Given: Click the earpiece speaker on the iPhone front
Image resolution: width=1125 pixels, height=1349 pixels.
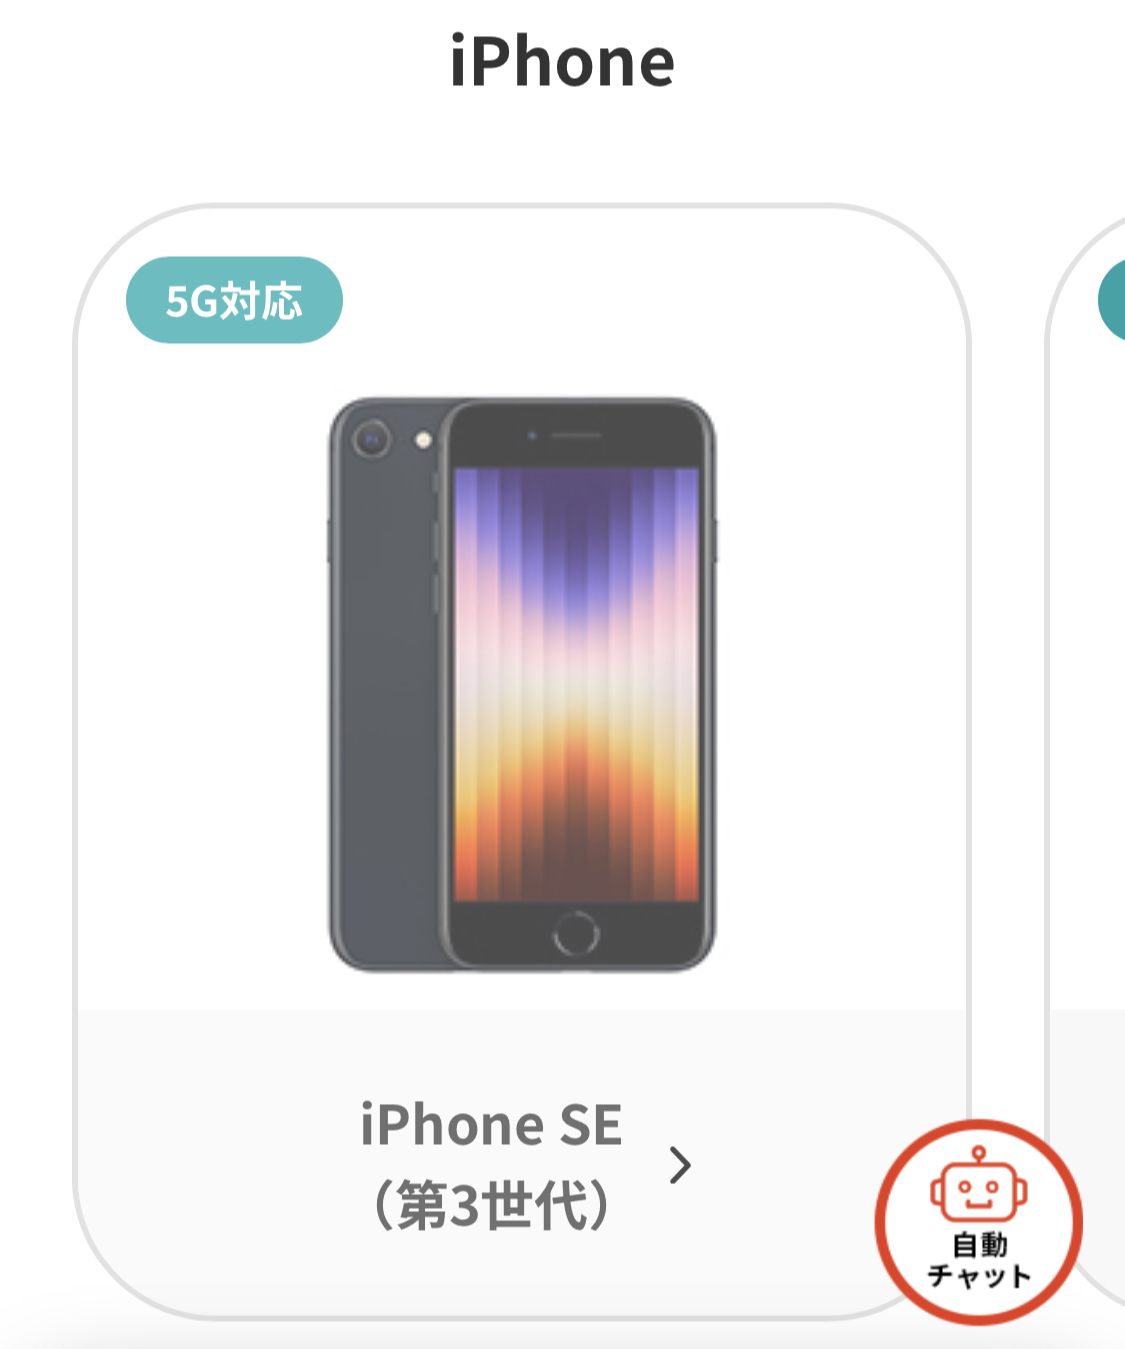Looking at the screenshot, I should tap(576, 436).
